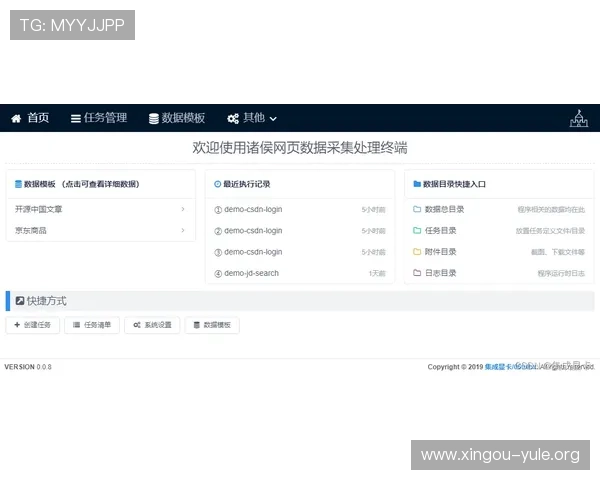
Task: Click gray folder icon beside 日志目录
Action: [417, 273]
